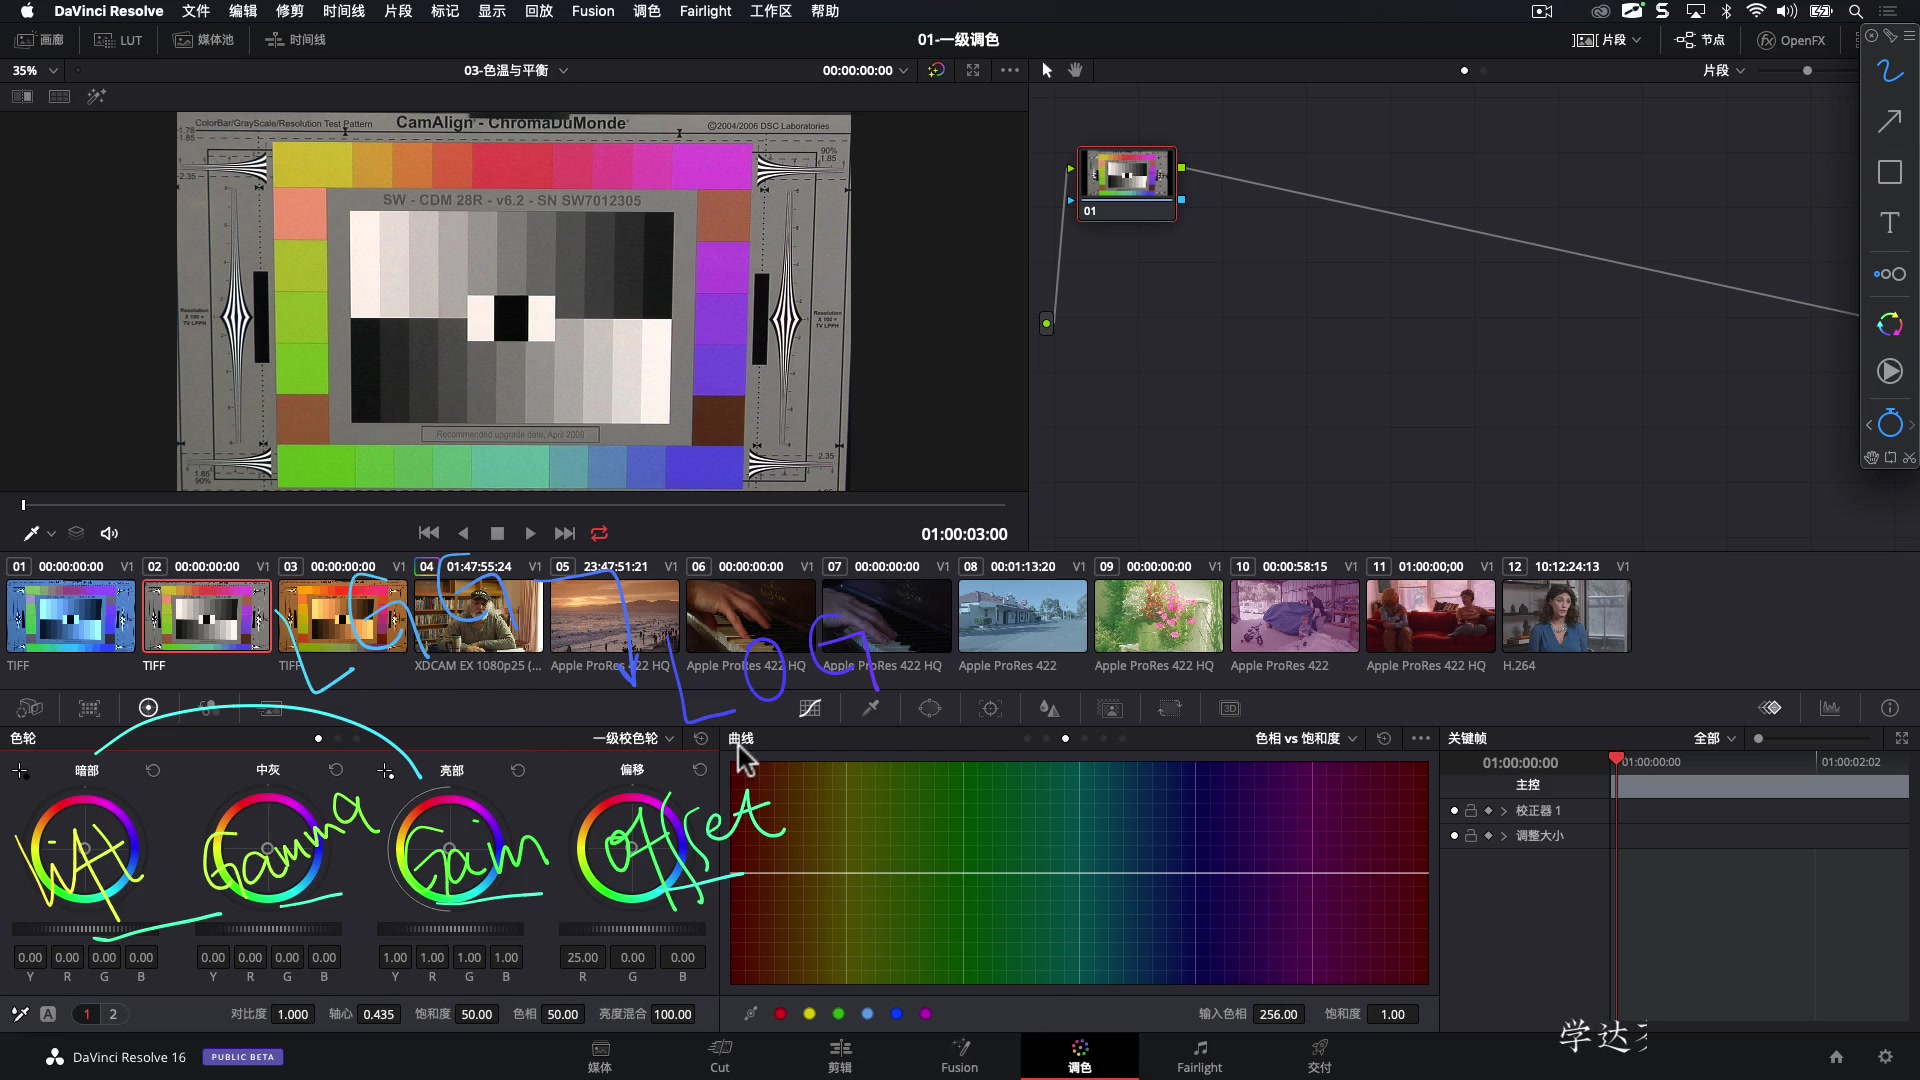Image resolution: width=1920 pixels, height=1080 pixels.
Task: Toggle viewer audio mute speaker icon
Action: [x=109, y=534]
